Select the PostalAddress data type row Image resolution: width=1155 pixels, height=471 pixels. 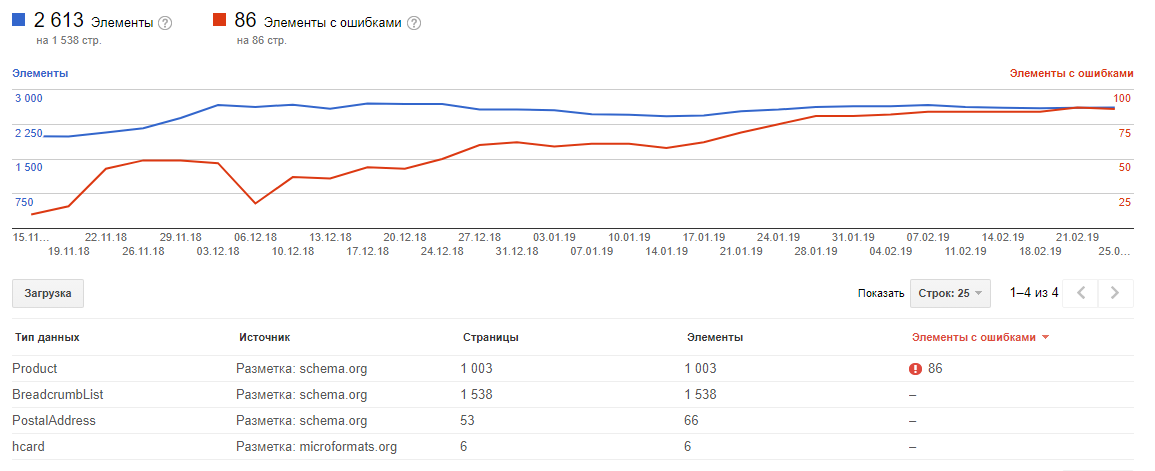coord(54,421)
